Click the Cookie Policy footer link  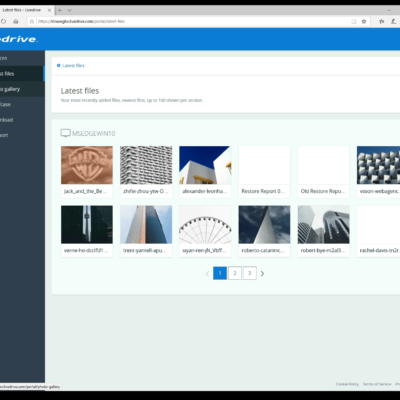[x=347, y=384]
